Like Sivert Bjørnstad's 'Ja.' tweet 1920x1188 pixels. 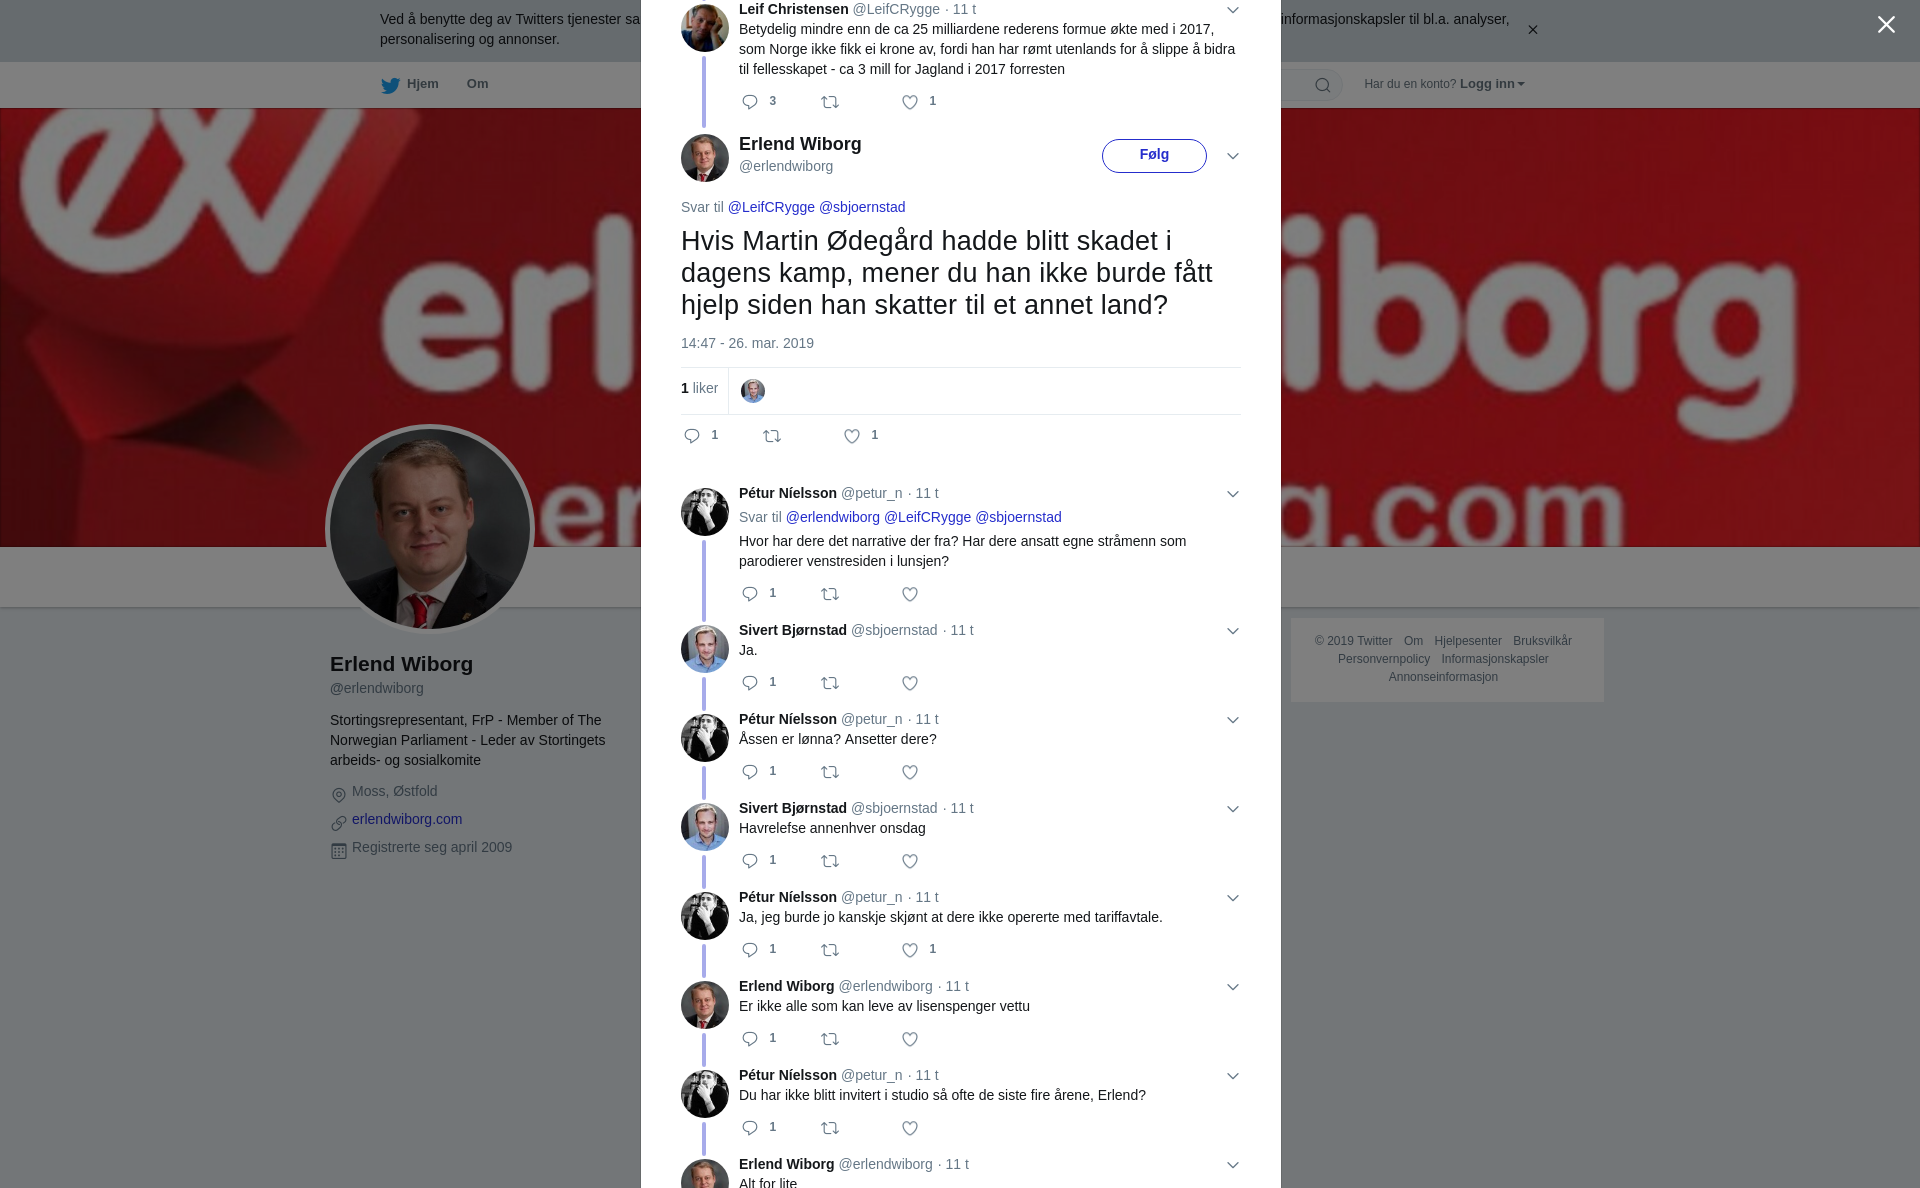[x=910, y=683]
